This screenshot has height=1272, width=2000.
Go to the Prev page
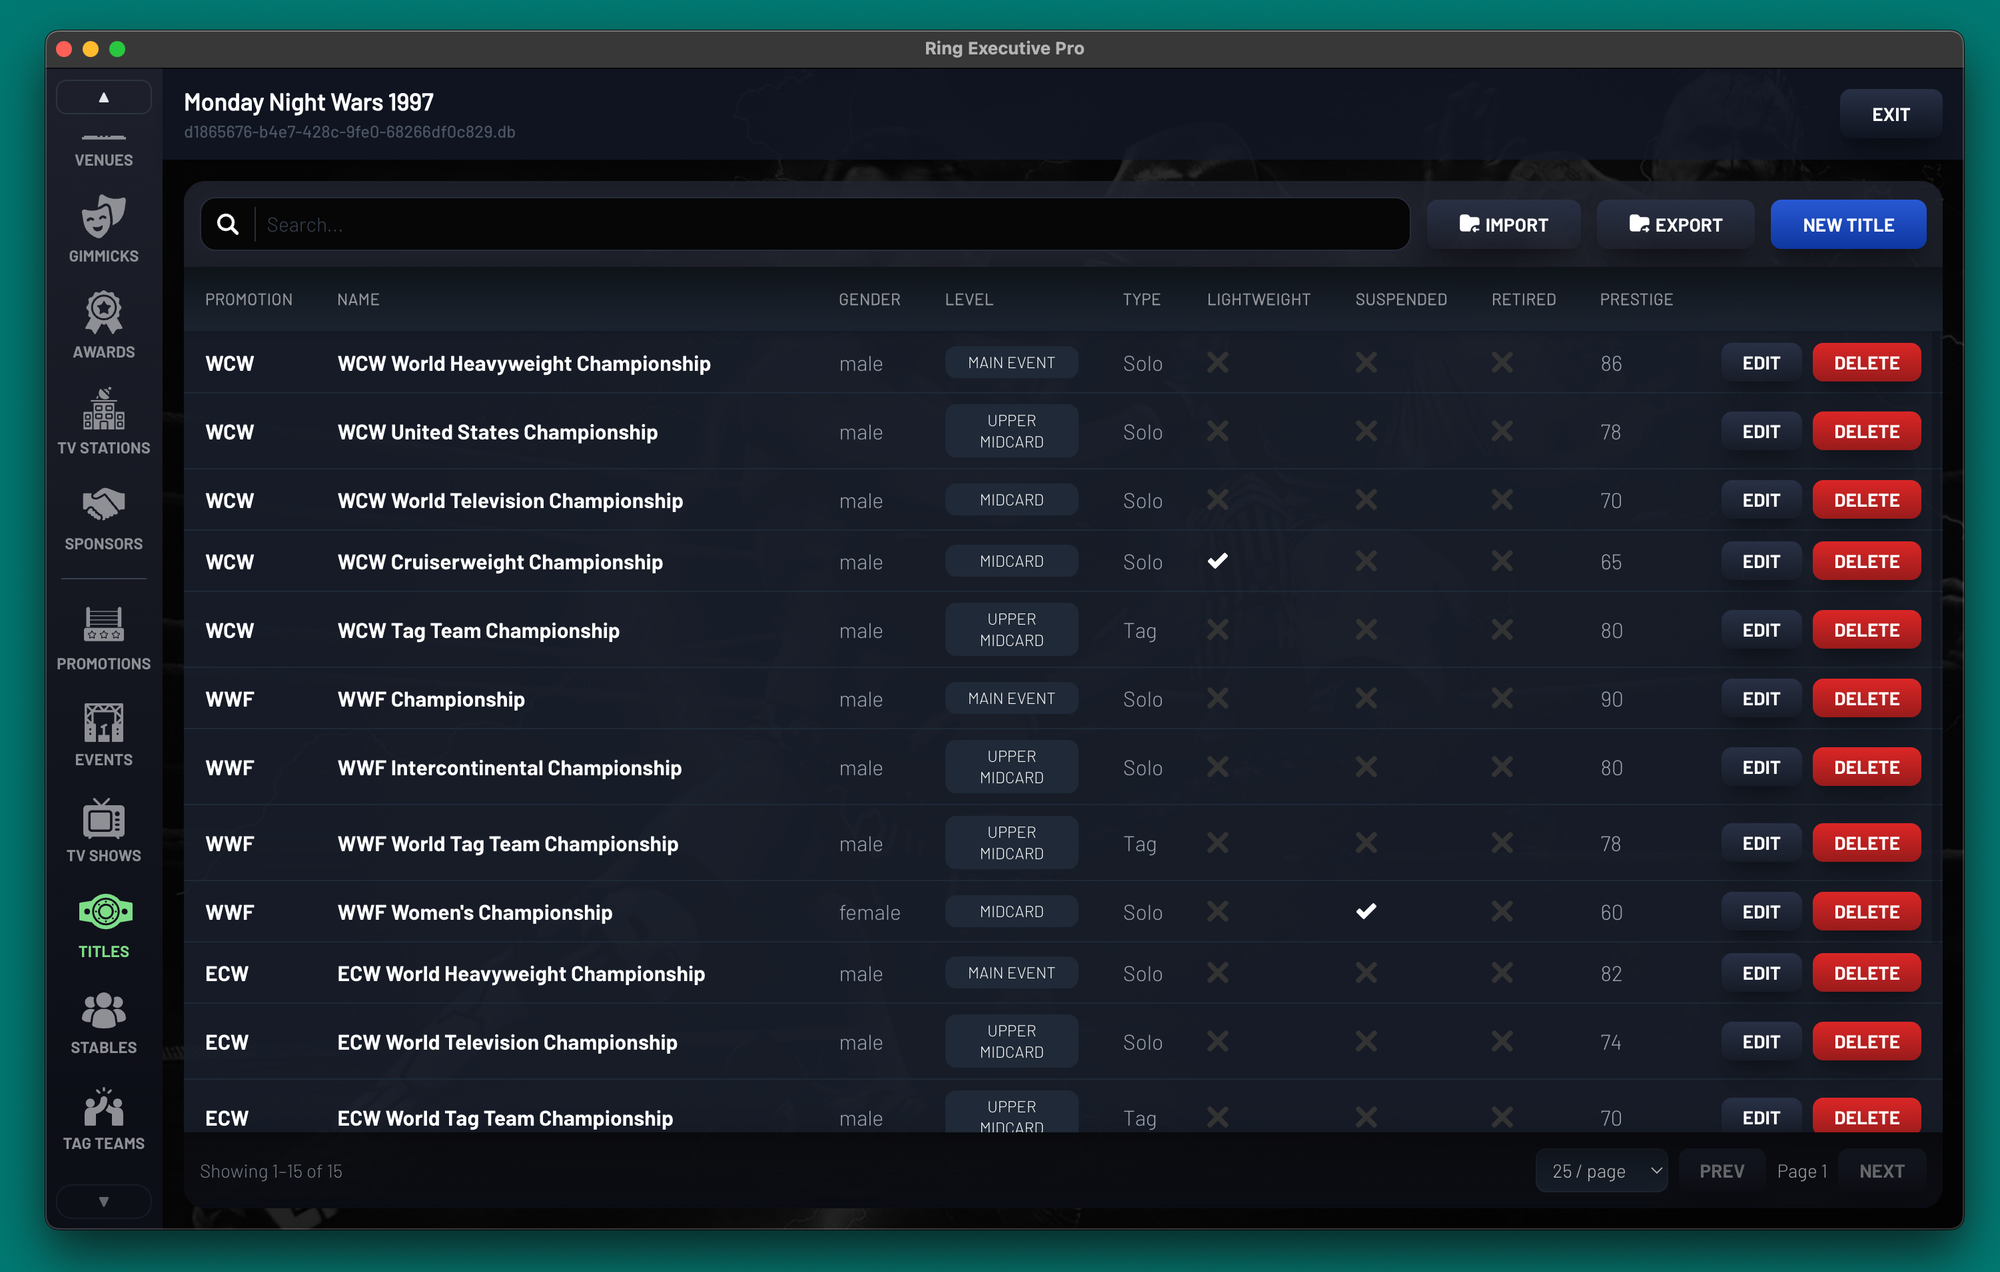(x=1721, y=1171)
